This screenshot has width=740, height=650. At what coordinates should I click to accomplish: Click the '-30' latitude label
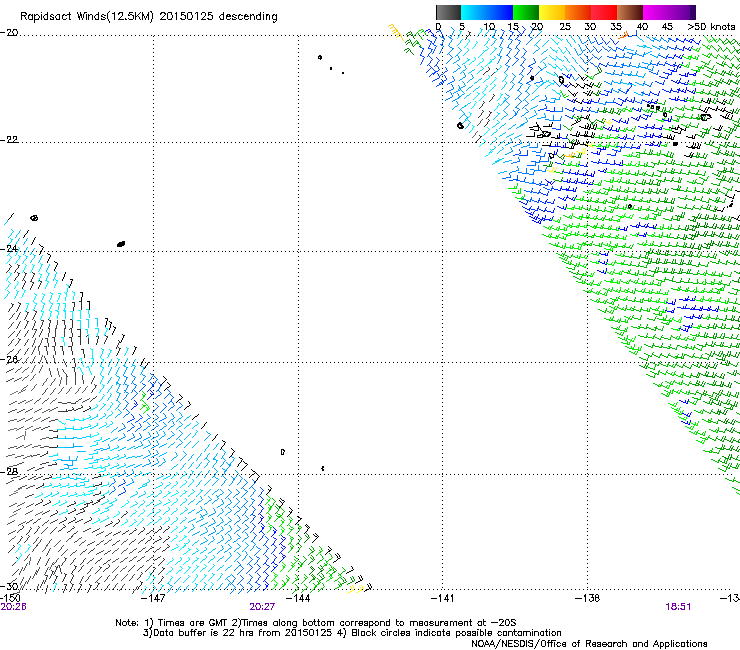(9, 586)
